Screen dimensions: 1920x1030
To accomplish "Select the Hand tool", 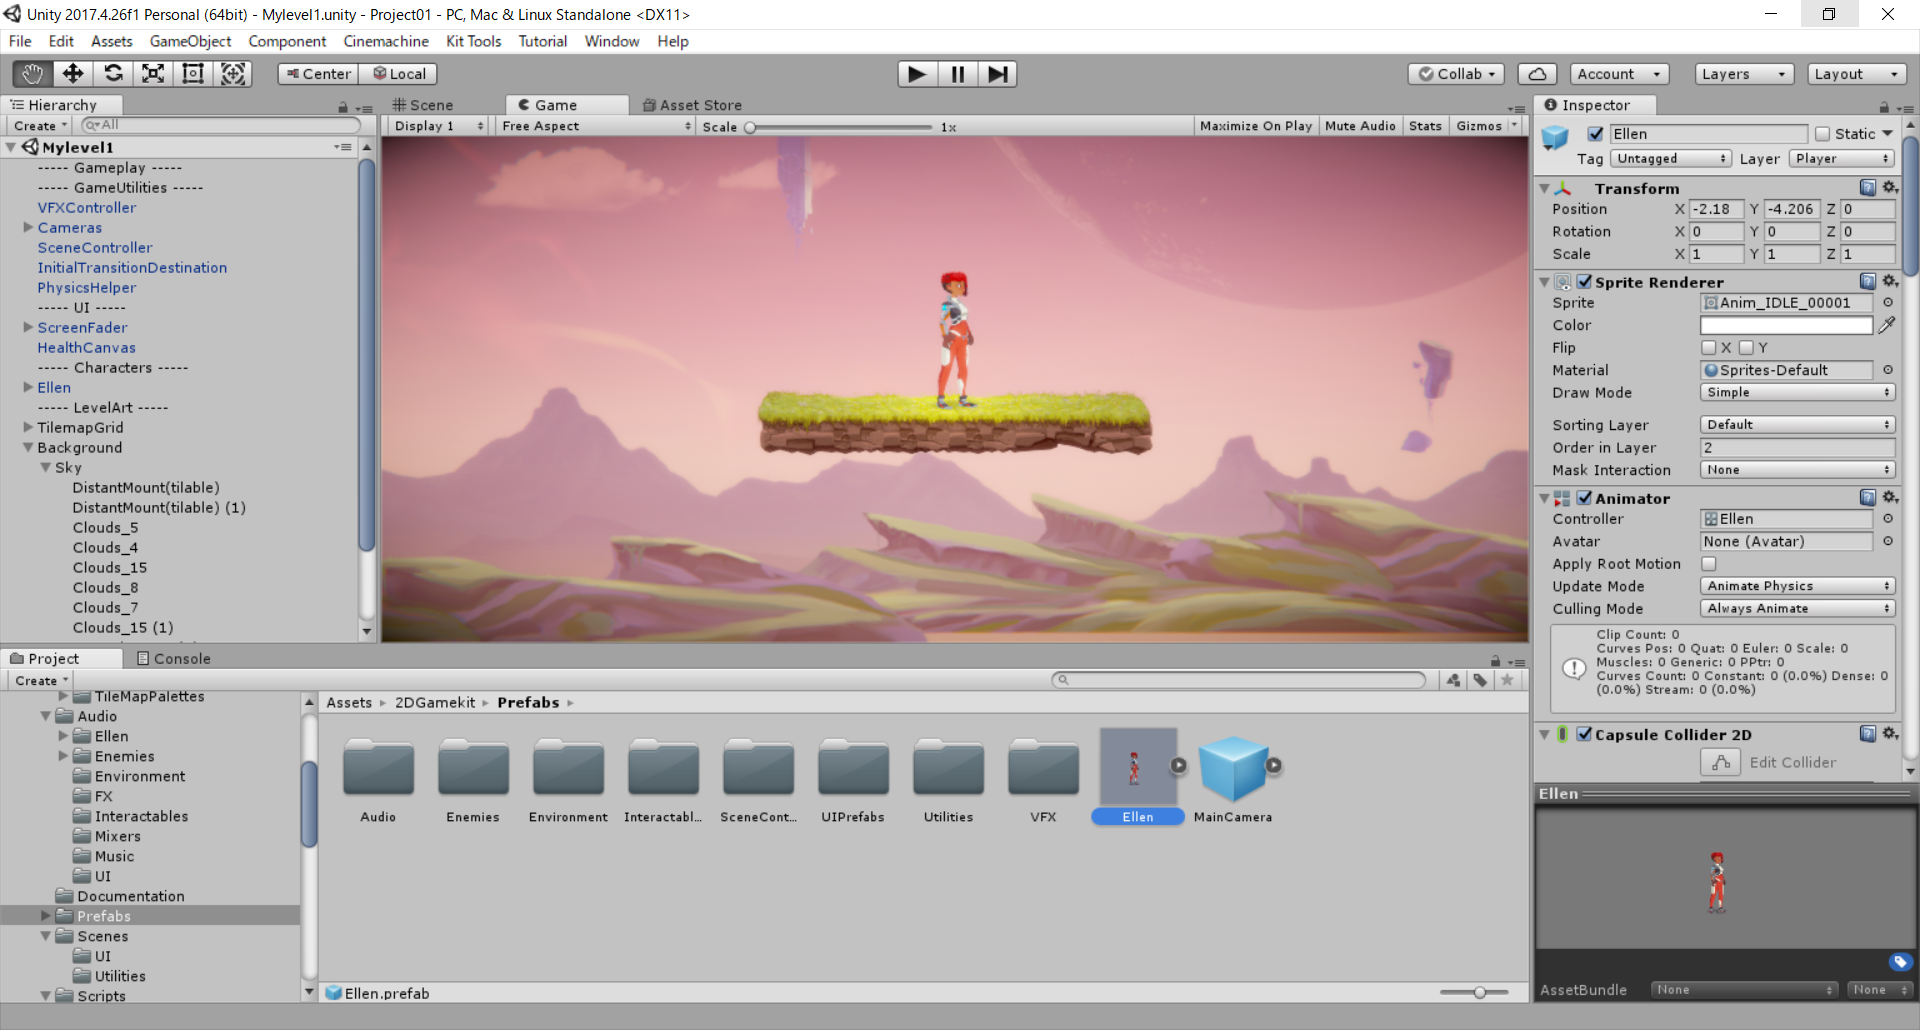I will point(32,74).
